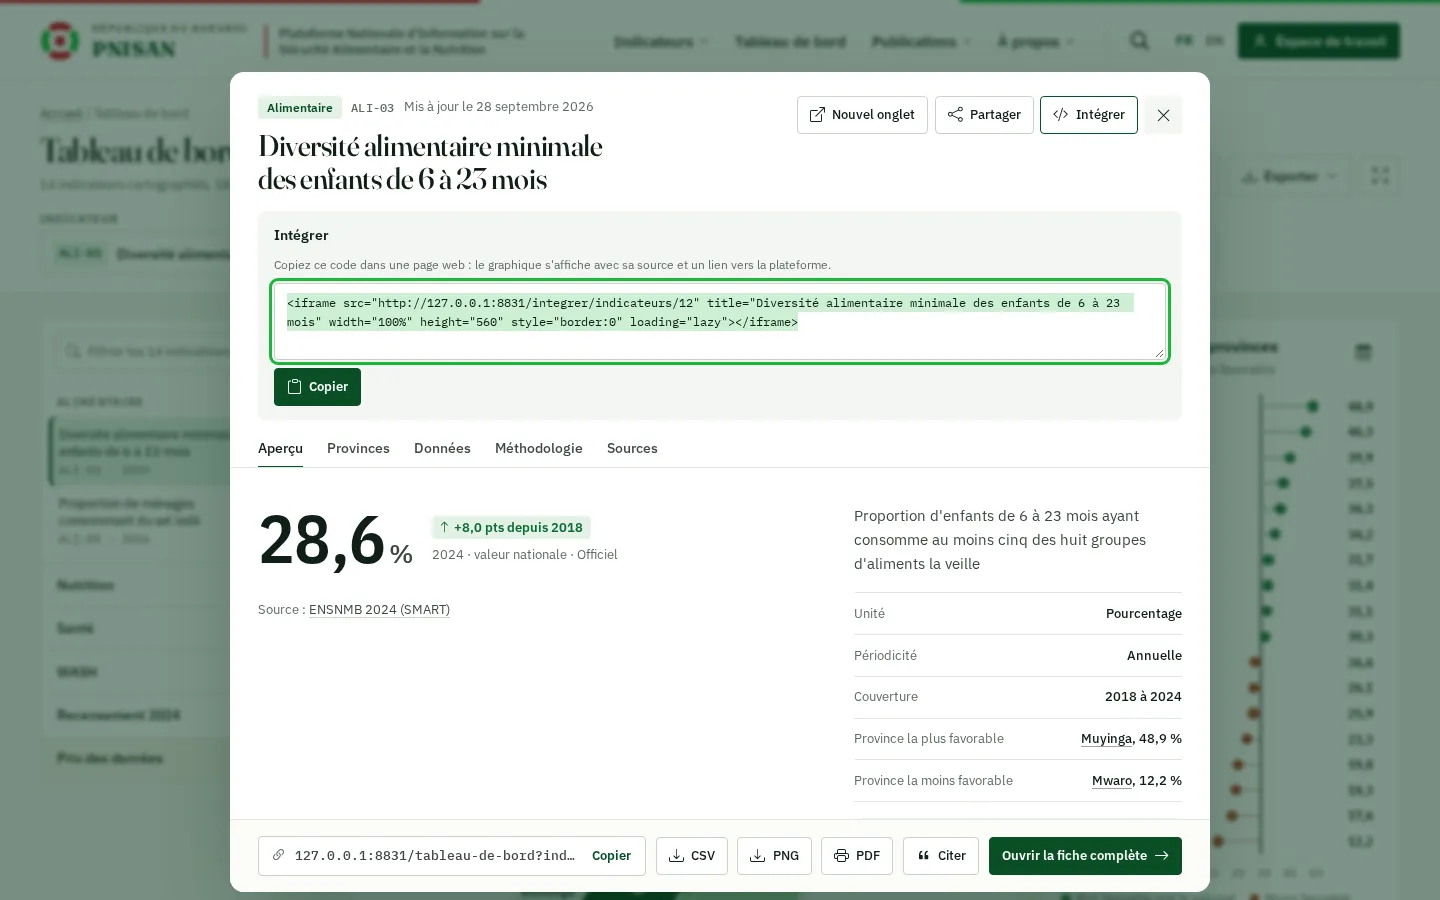Open the Exporter dropdown in background page
This screenshot has width=1440, height=900.
click(x=1289, y=177)
